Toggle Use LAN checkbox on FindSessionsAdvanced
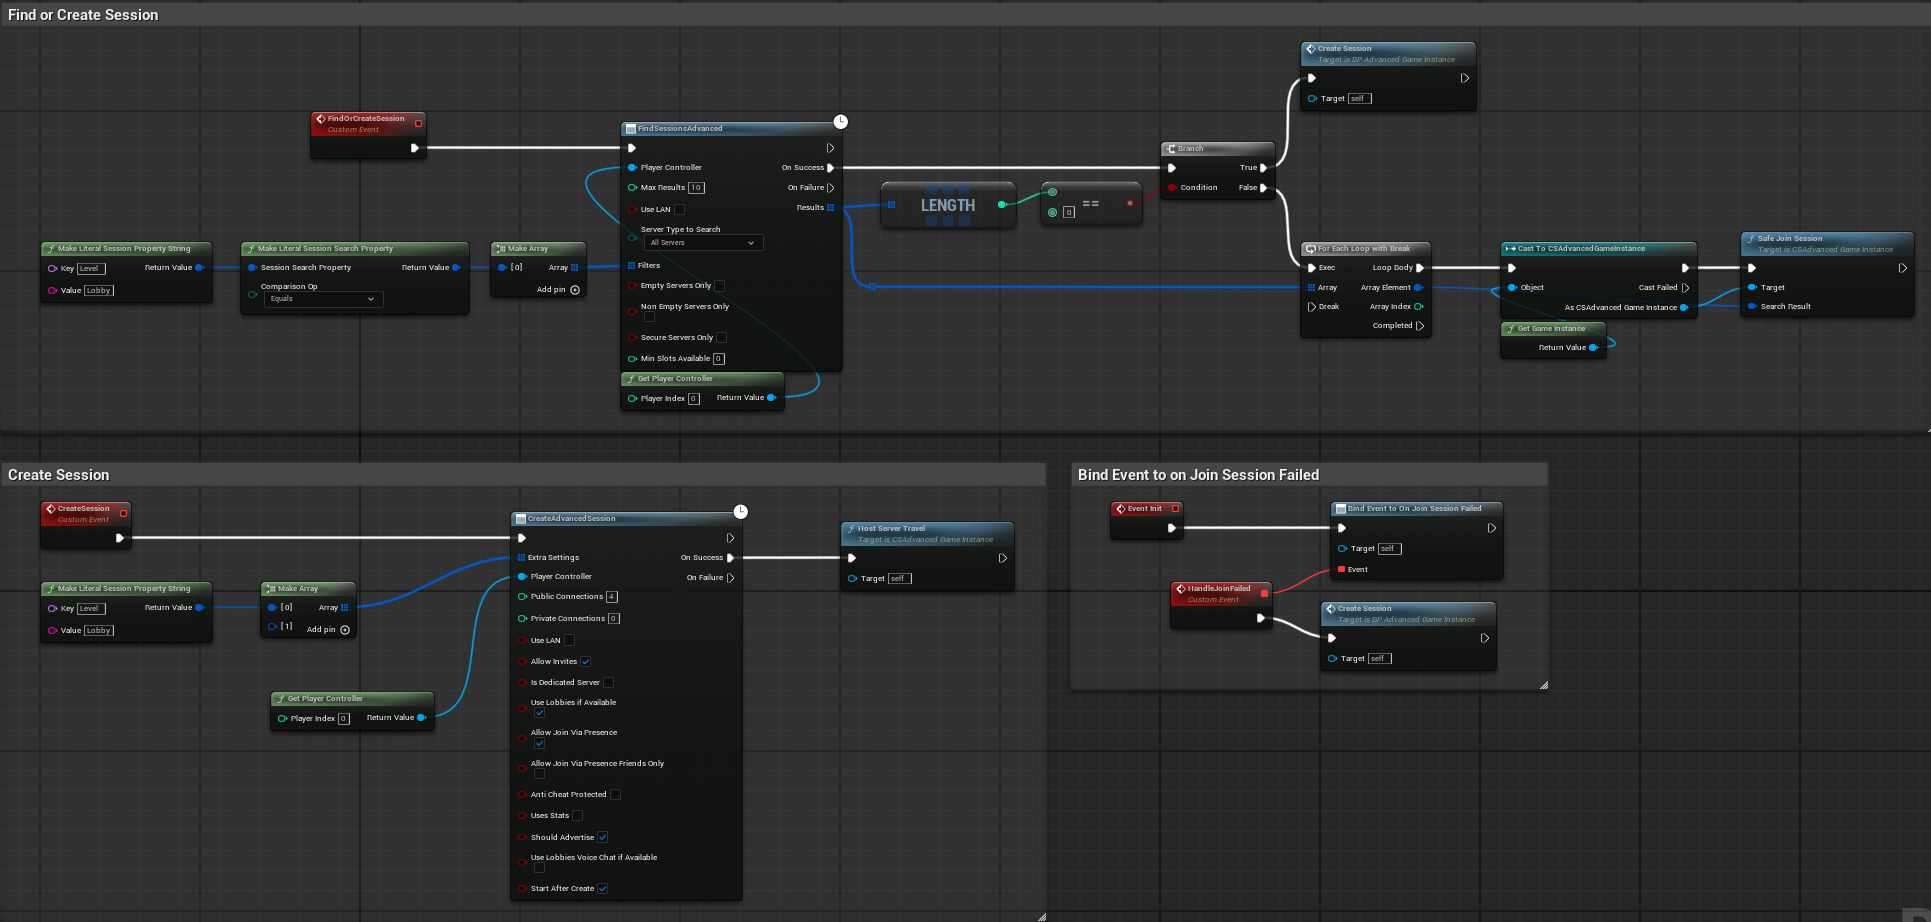Image resolution: width=1931 pixels, height=922 pixels. tap(680, 210)
